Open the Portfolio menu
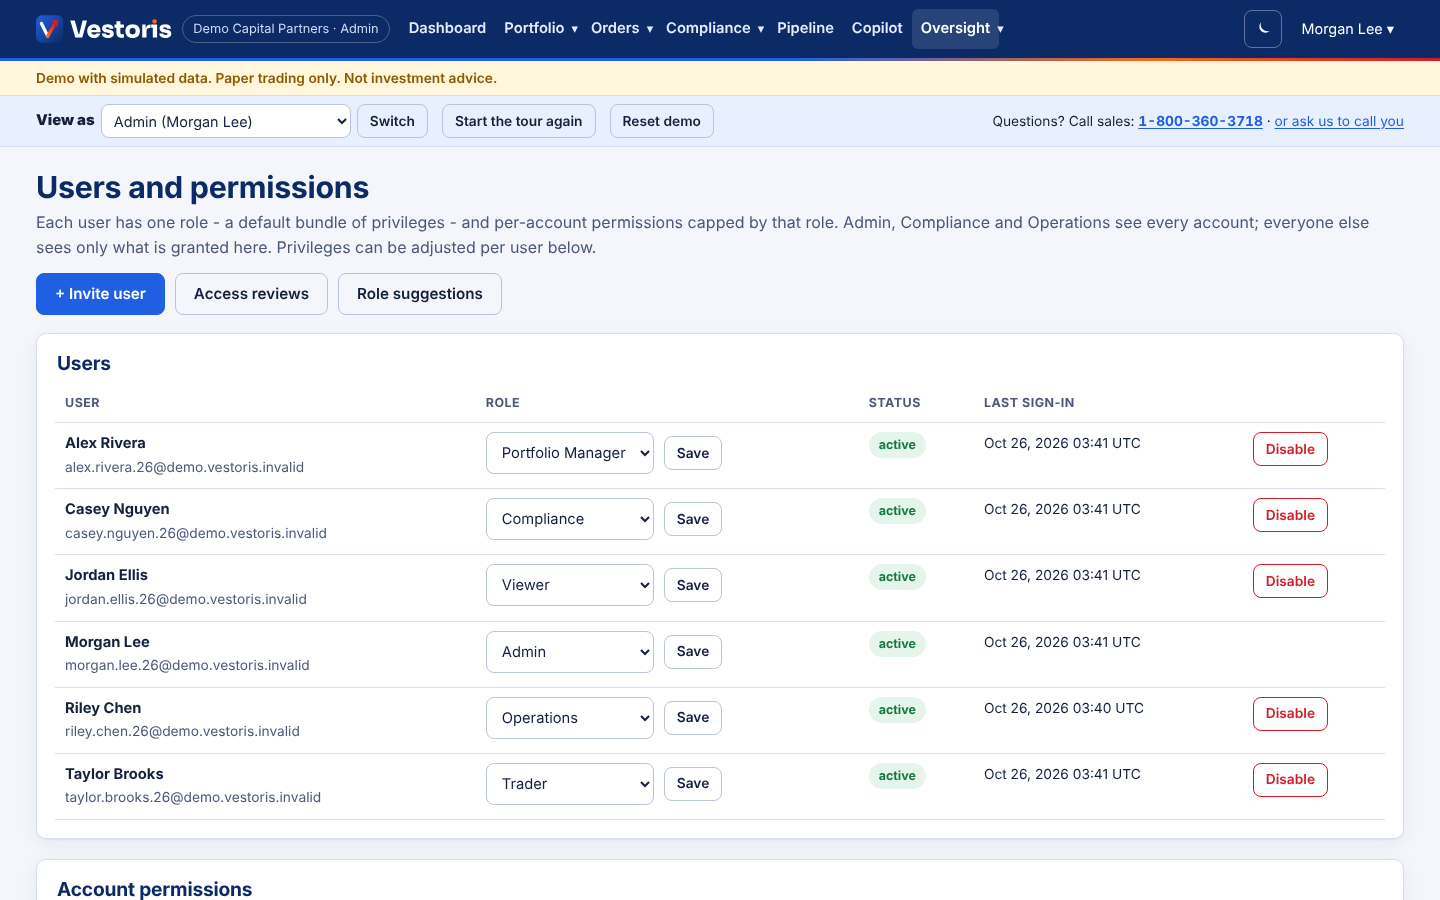This screenshot has height=900, width=1440. point(541,28)
